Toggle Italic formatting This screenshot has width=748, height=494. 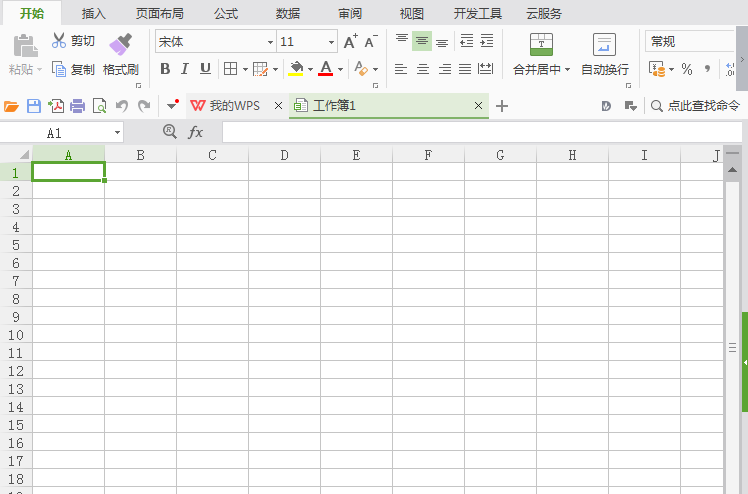pyautogui.click(x=185, y=69)
